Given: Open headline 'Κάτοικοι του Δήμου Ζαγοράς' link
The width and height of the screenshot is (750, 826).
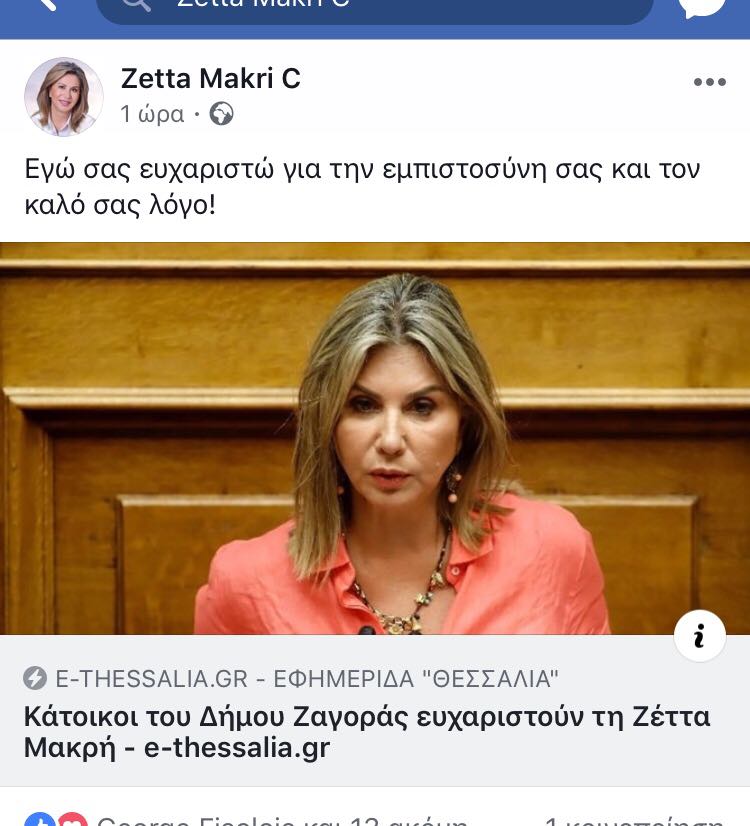Looking at the screenshot, I should coord(367,732).
